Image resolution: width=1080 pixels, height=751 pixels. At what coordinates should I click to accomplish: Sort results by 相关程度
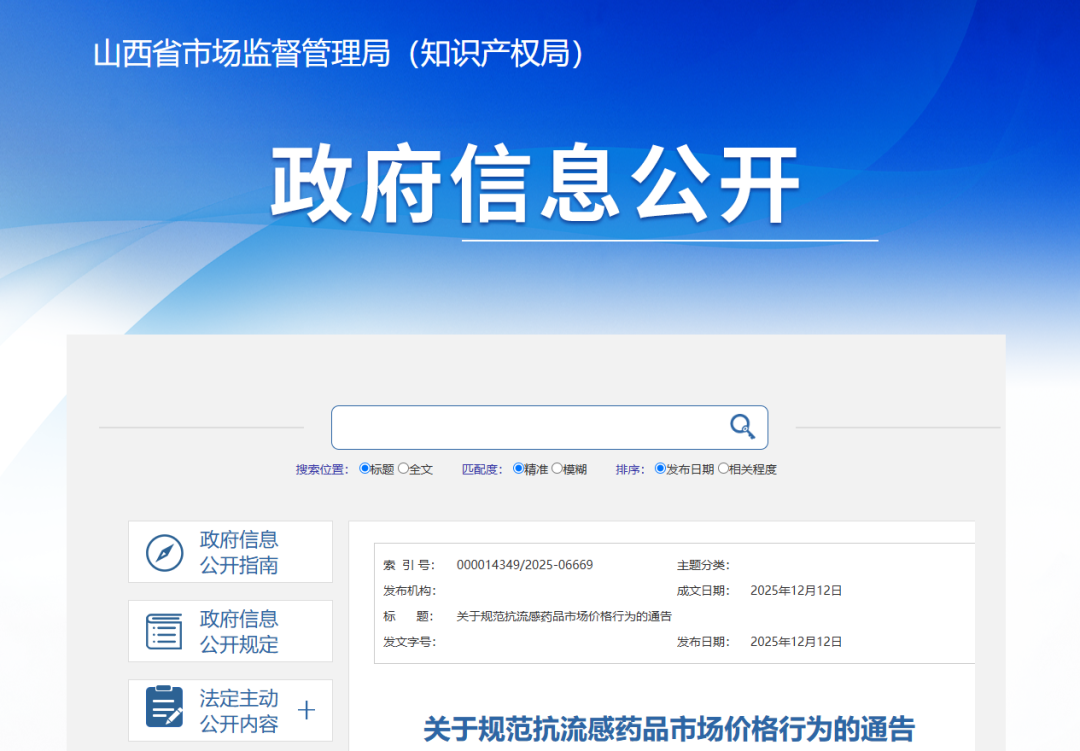[x=723, y=468]
